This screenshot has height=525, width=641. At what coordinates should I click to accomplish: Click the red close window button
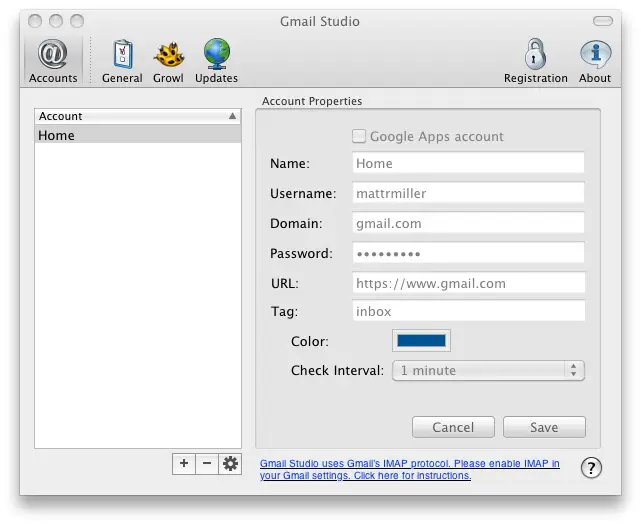coord(35,21)
